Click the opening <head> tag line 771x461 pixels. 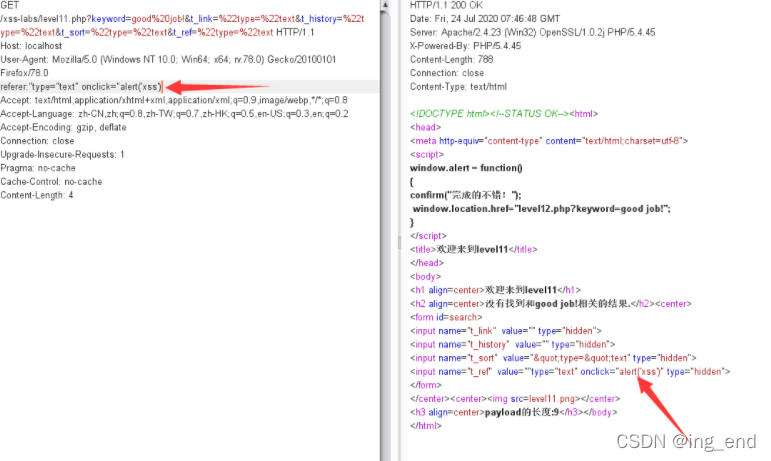(425, 127)
